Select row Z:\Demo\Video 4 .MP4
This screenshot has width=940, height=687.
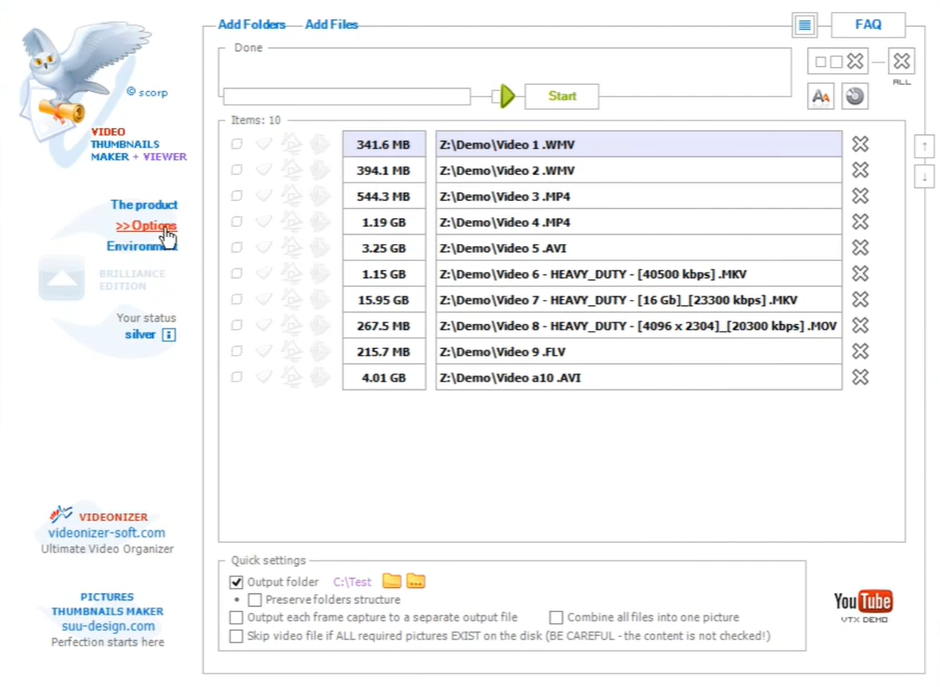(x=639, y=222)
